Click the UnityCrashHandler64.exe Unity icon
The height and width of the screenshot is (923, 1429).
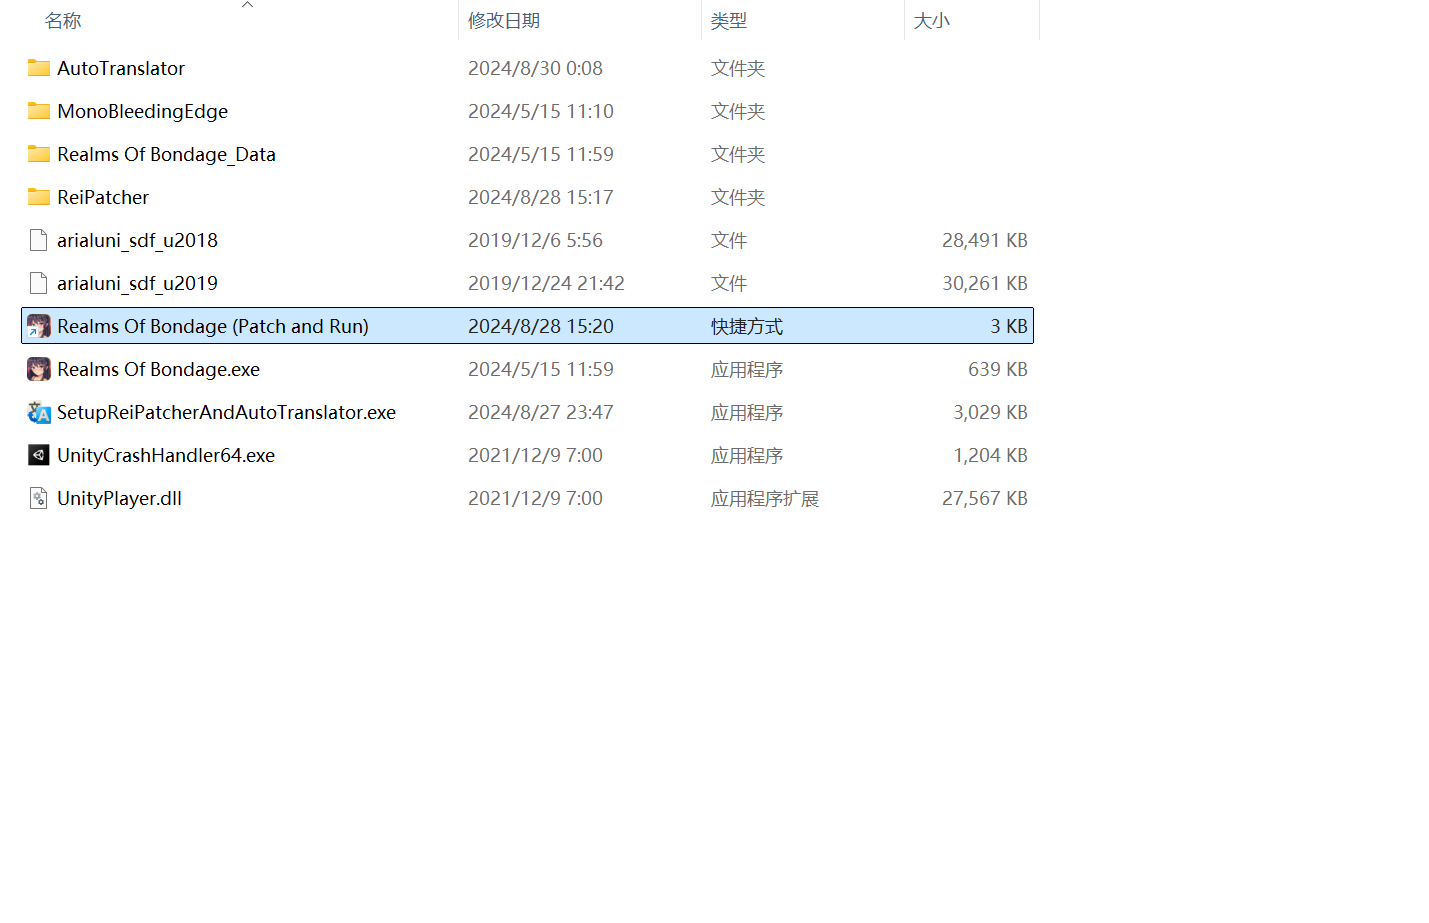pos(39,455)
